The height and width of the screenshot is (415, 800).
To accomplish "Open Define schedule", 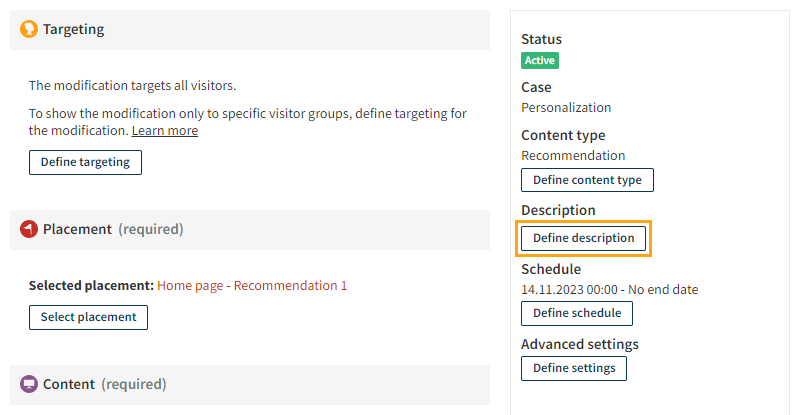I will point(576,313).
